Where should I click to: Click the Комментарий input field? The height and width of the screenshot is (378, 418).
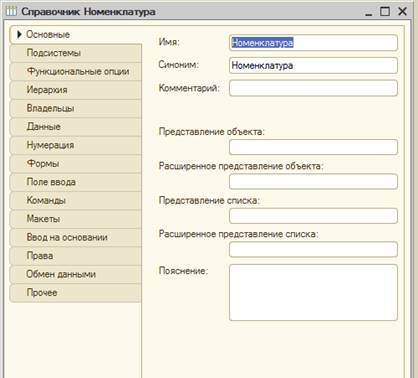[313, 88]
